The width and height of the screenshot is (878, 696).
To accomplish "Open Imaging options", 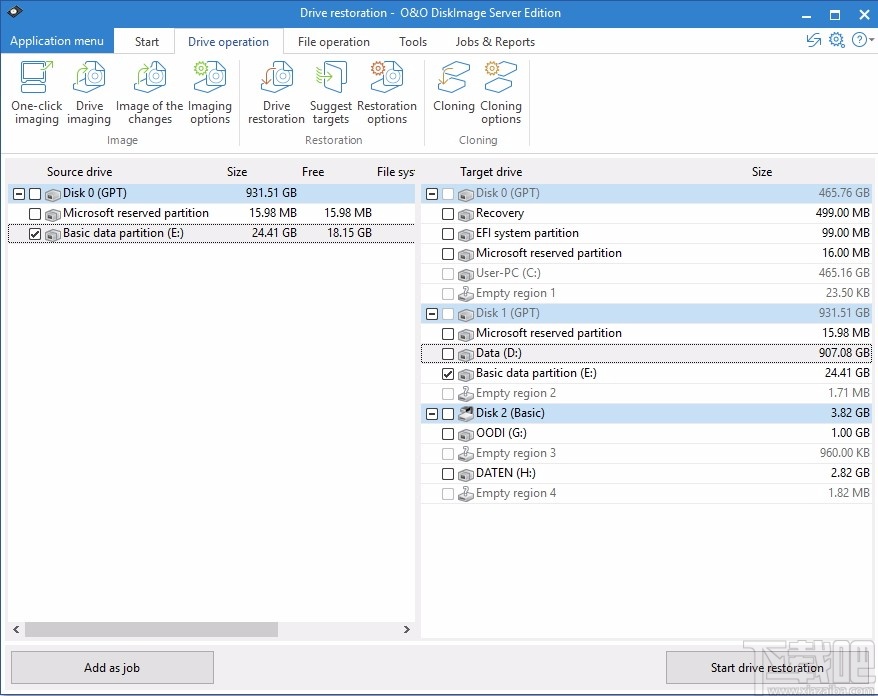I will point(209,90).
